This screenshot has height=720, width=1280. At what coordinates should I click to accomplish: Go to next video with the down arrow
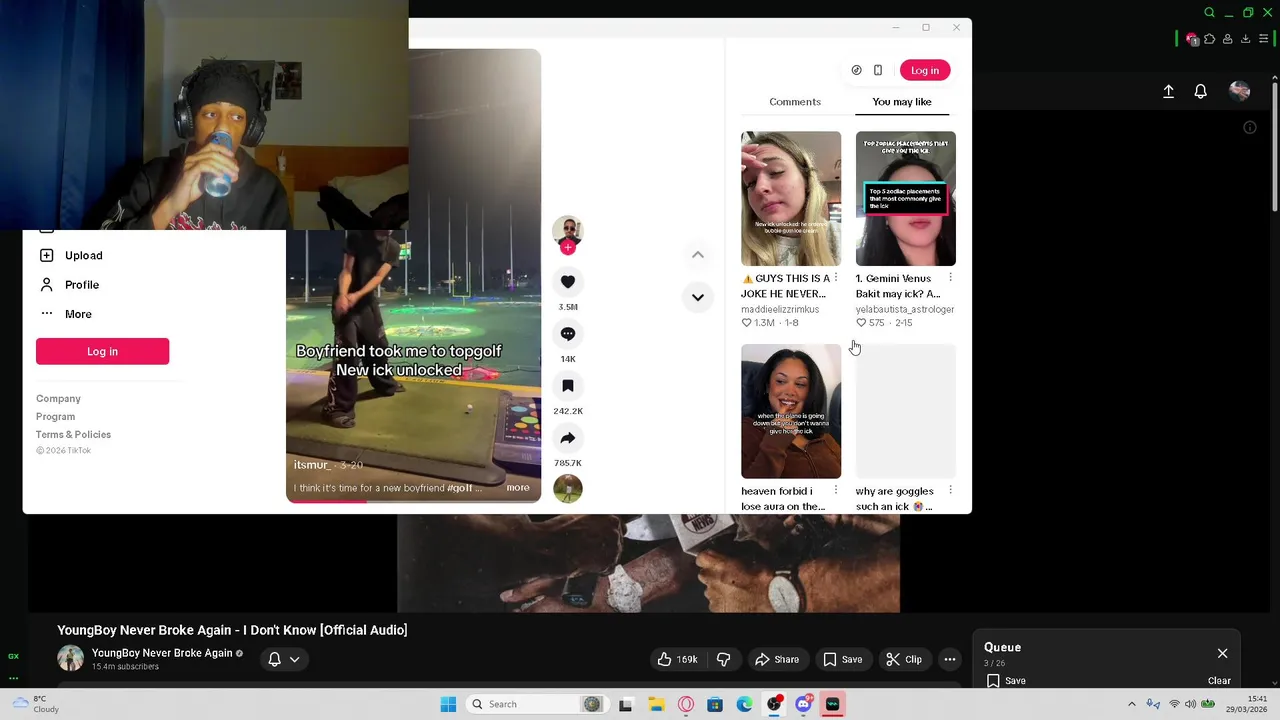point(698,297)
